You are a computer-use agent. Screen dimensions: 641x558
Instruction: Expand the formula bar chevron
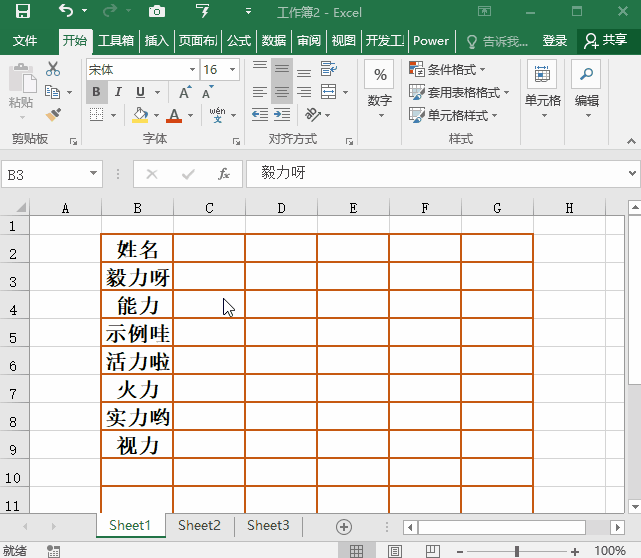click(x=632, y=173)
